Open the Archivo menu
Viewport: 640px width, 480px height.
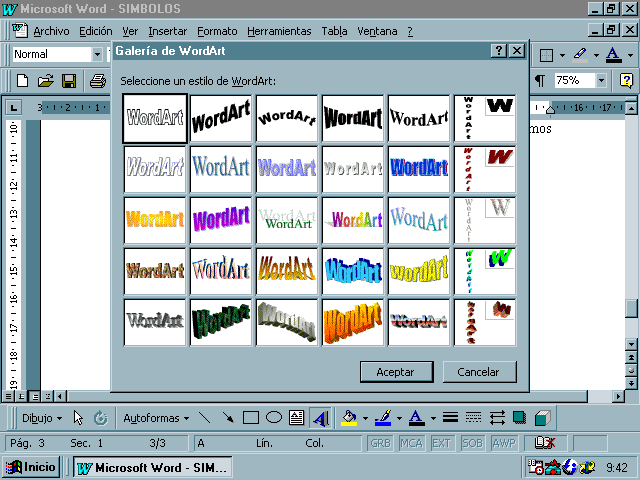(51, 31)
